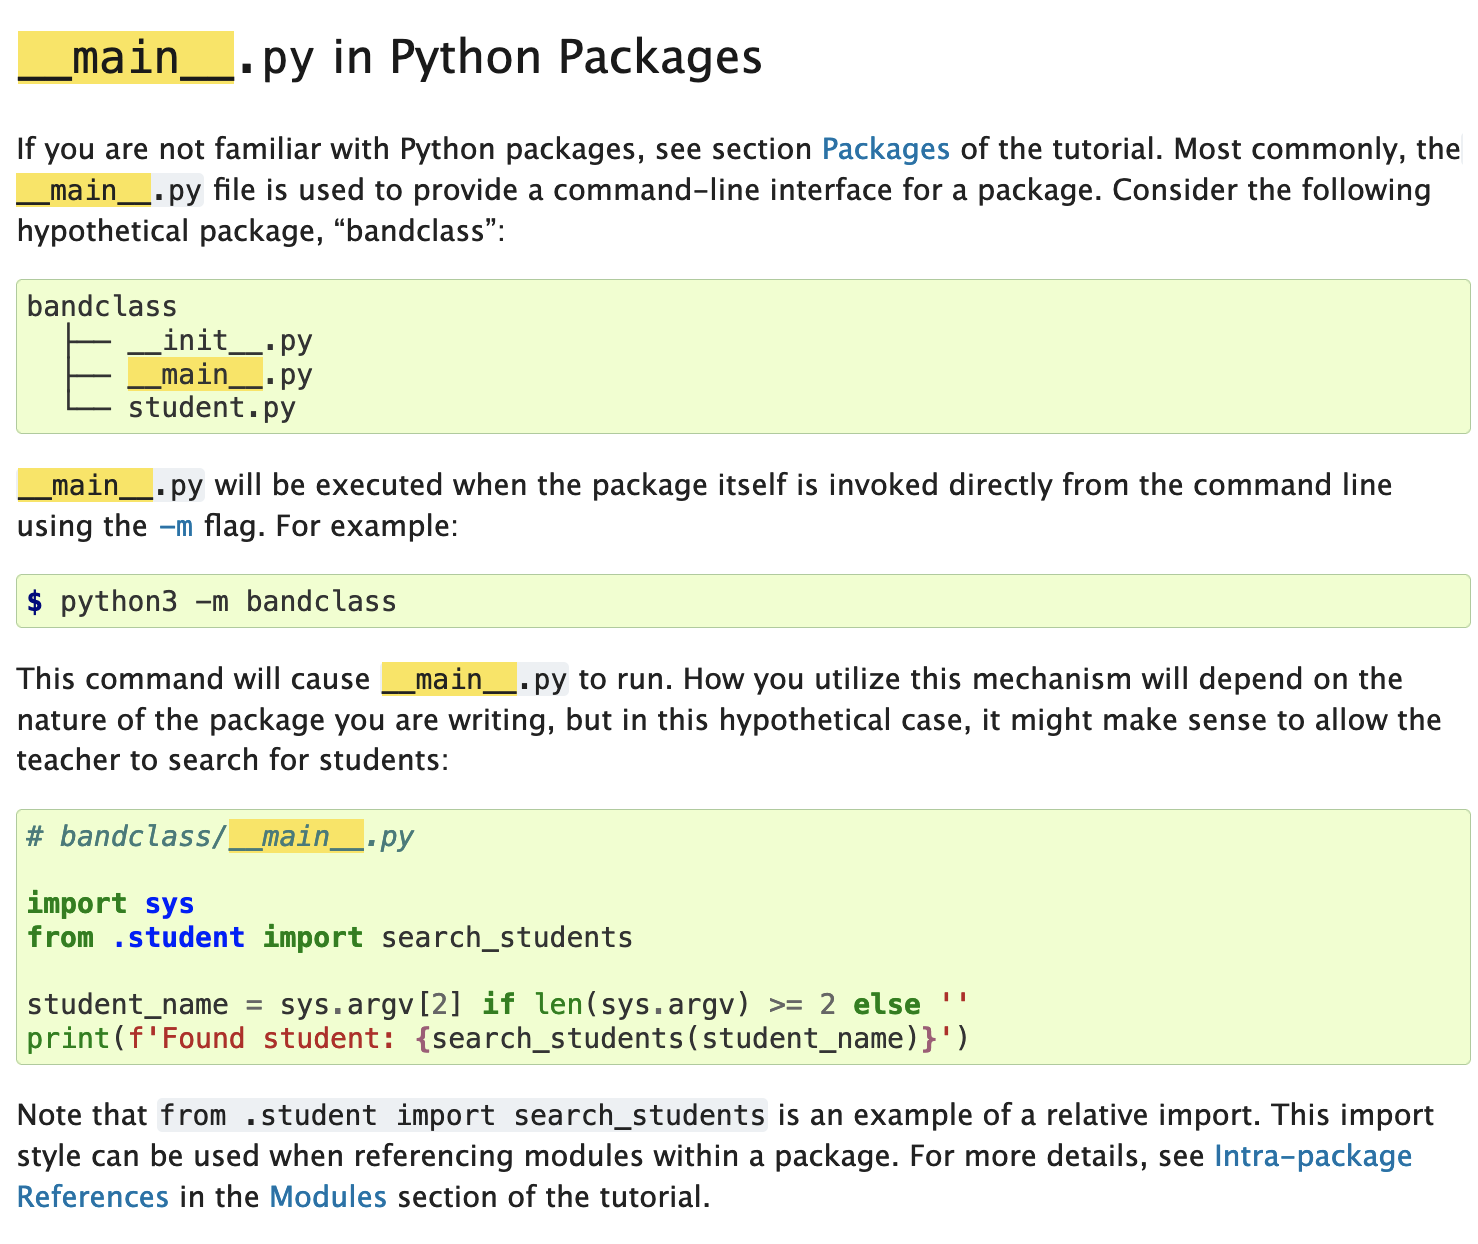The image size is (1478, 1244).
Task: Click the page heading "__main__.py in Python Packages"
Action: tap(390, 57)
